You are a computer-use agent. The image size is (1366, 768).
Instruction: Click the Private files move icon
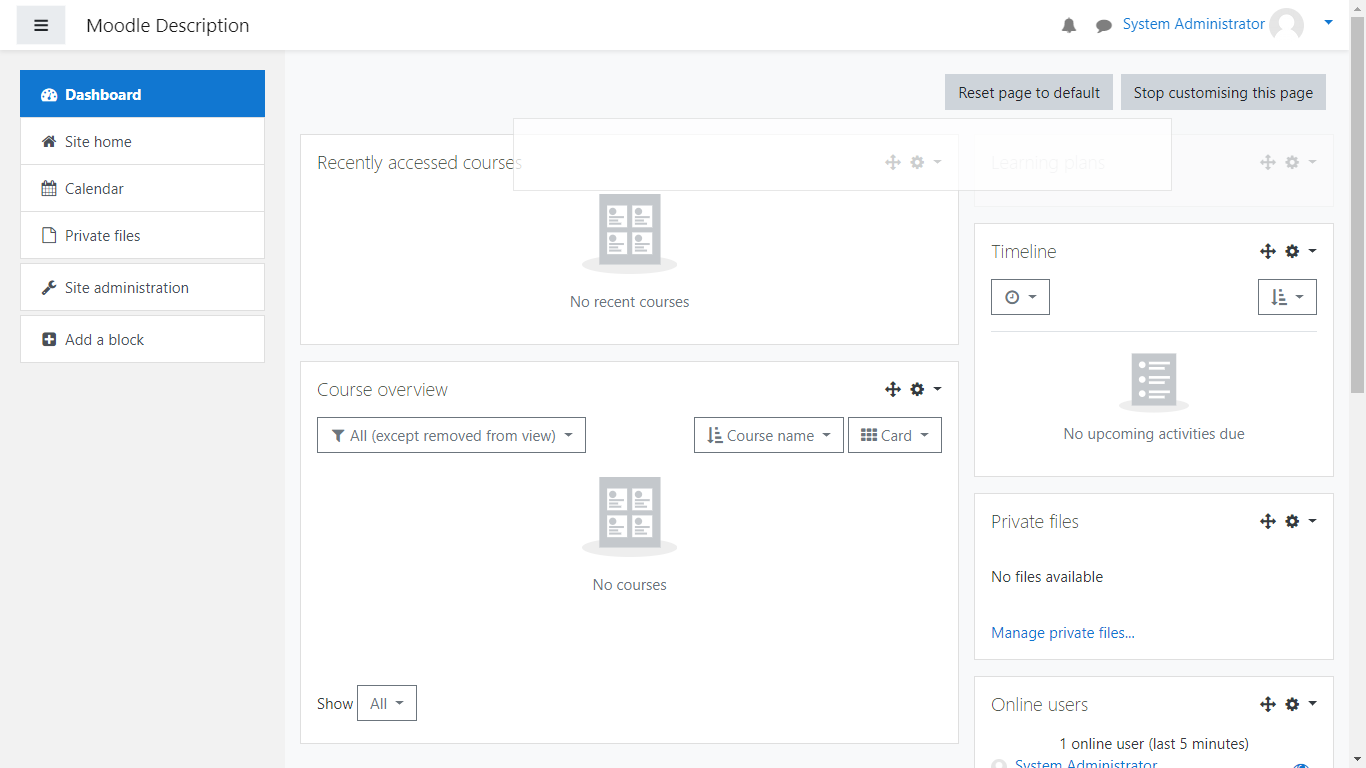(x=1268, y=521)
